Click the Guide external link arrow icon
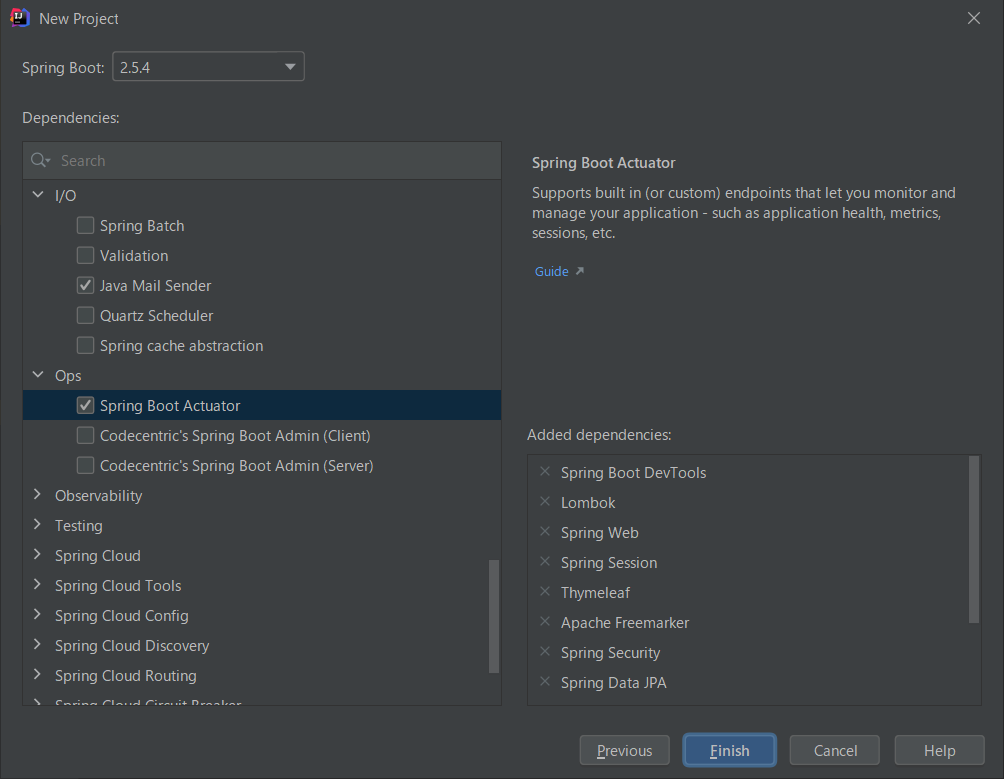 [579, 271]
